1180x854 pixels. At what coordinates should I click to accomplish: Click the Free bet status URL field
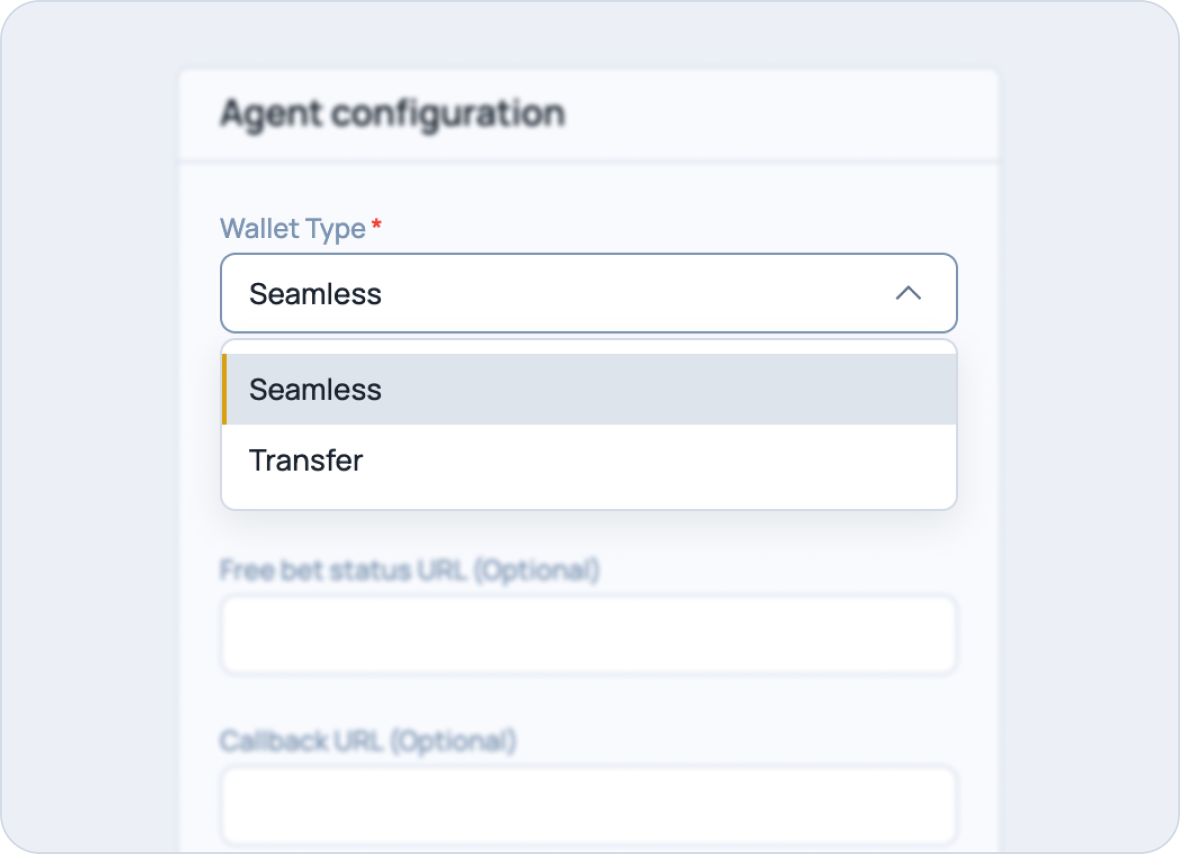(x=588, y=635)
